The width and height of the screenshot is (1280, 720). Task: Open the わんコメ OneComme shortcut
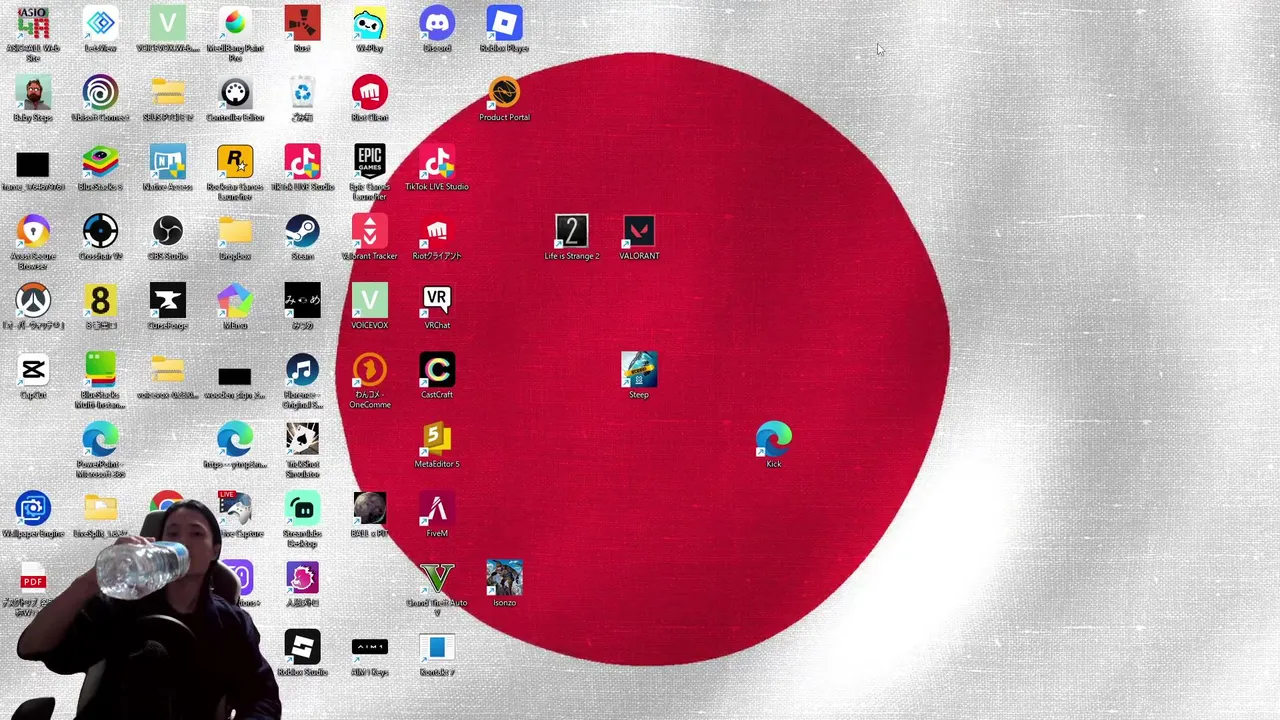tap(369, 371)
